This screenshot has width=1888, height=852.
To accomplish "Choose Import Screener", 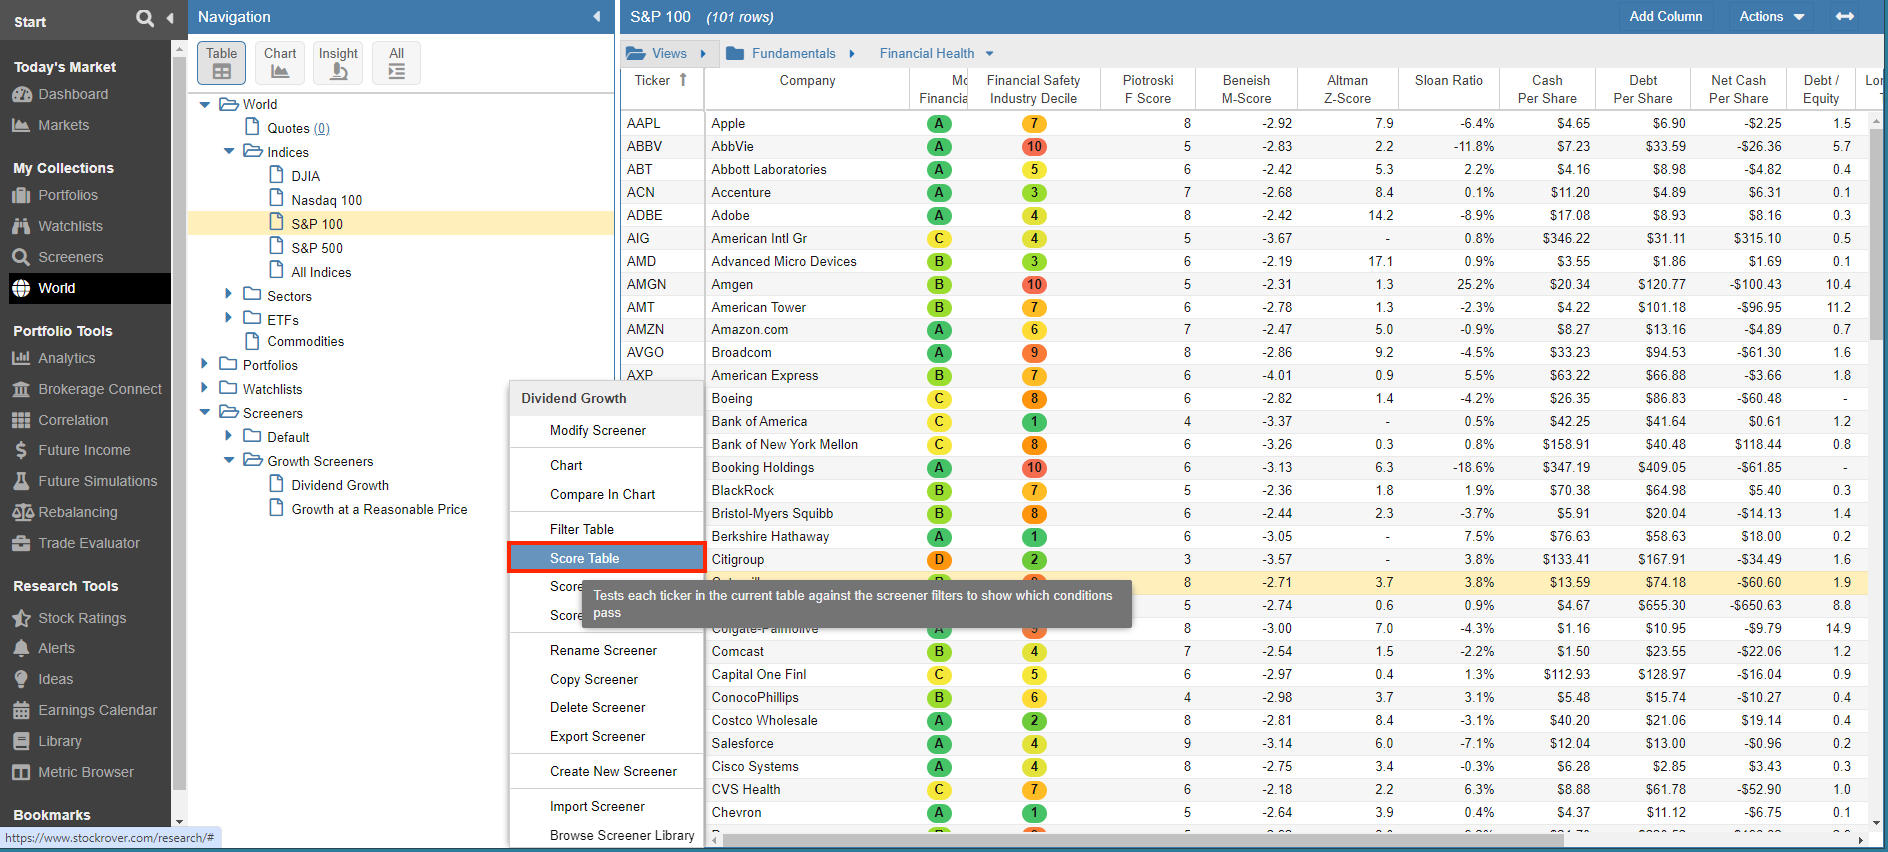I will tap(607, 806).
